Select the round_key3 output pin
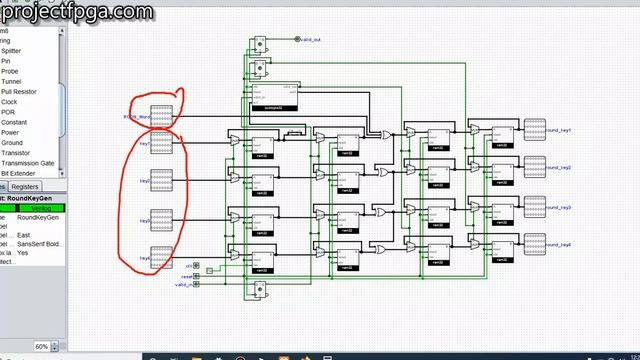The height and width of the screenshot is (360, 640). point(535,207)
